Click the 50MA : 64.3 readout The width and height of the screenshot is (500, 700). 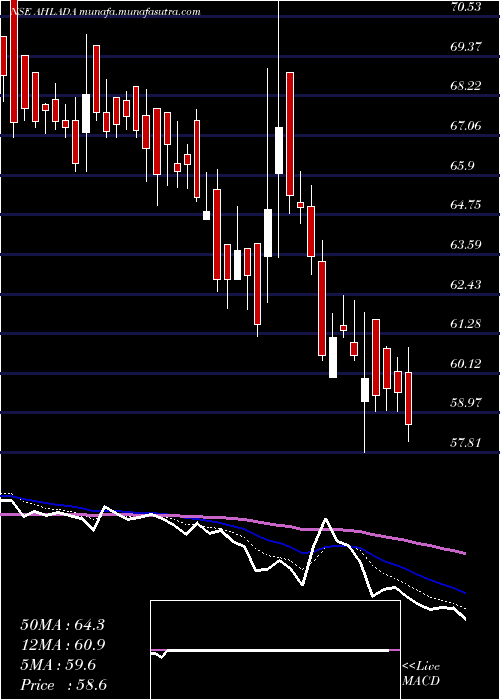pos(62,625)
